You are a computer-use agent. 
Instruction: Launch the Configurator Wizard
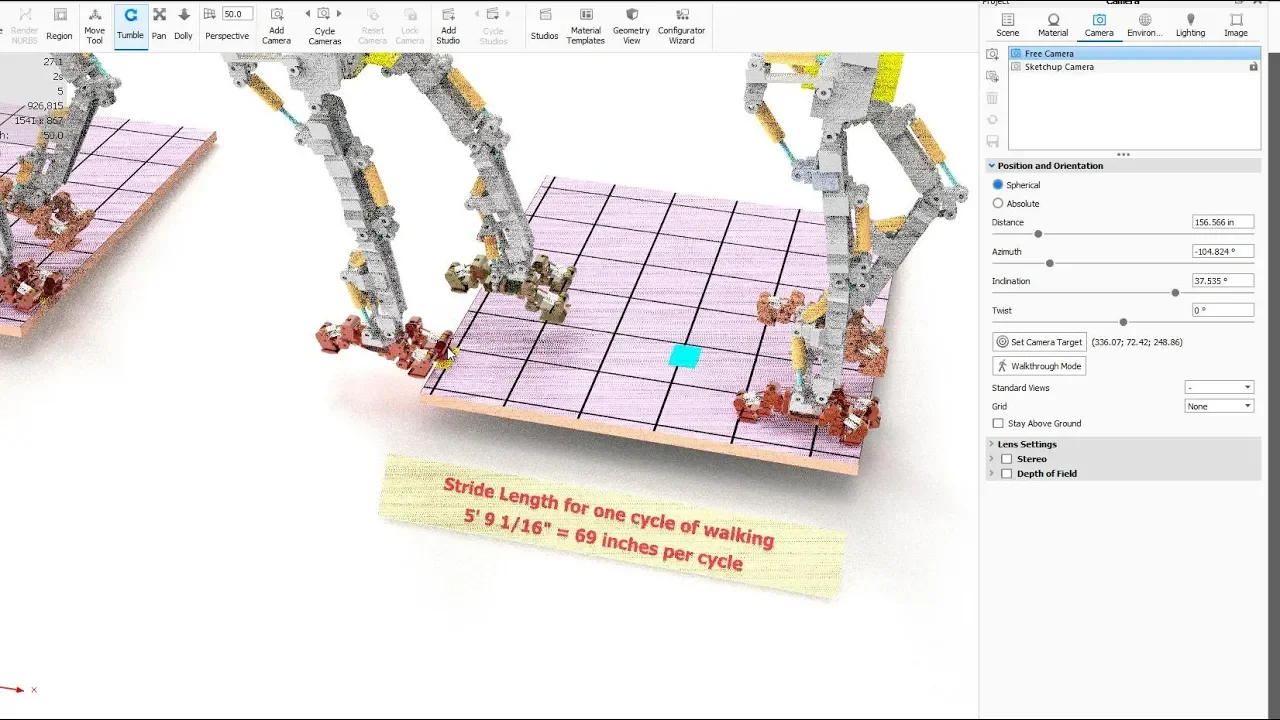click(x=682, y=25)
